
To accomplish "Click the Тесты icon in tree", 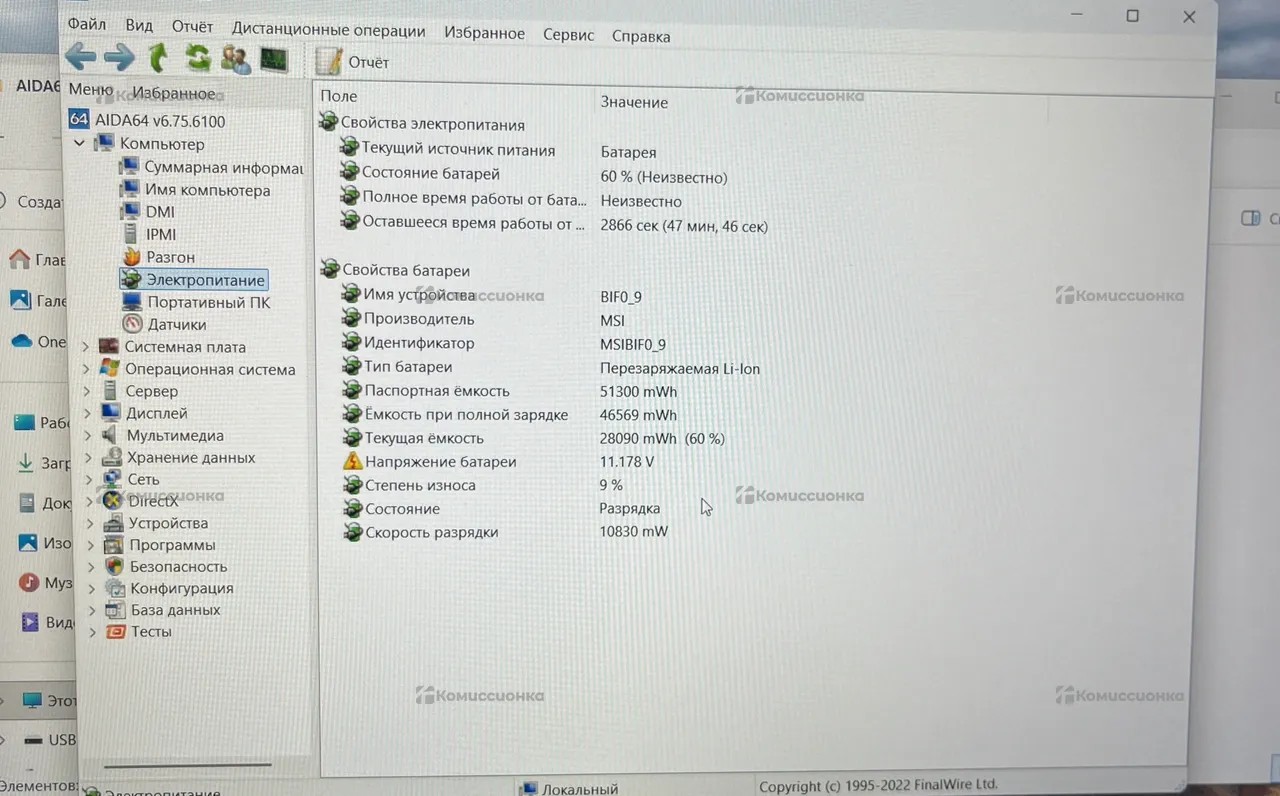I will point(115,632).
